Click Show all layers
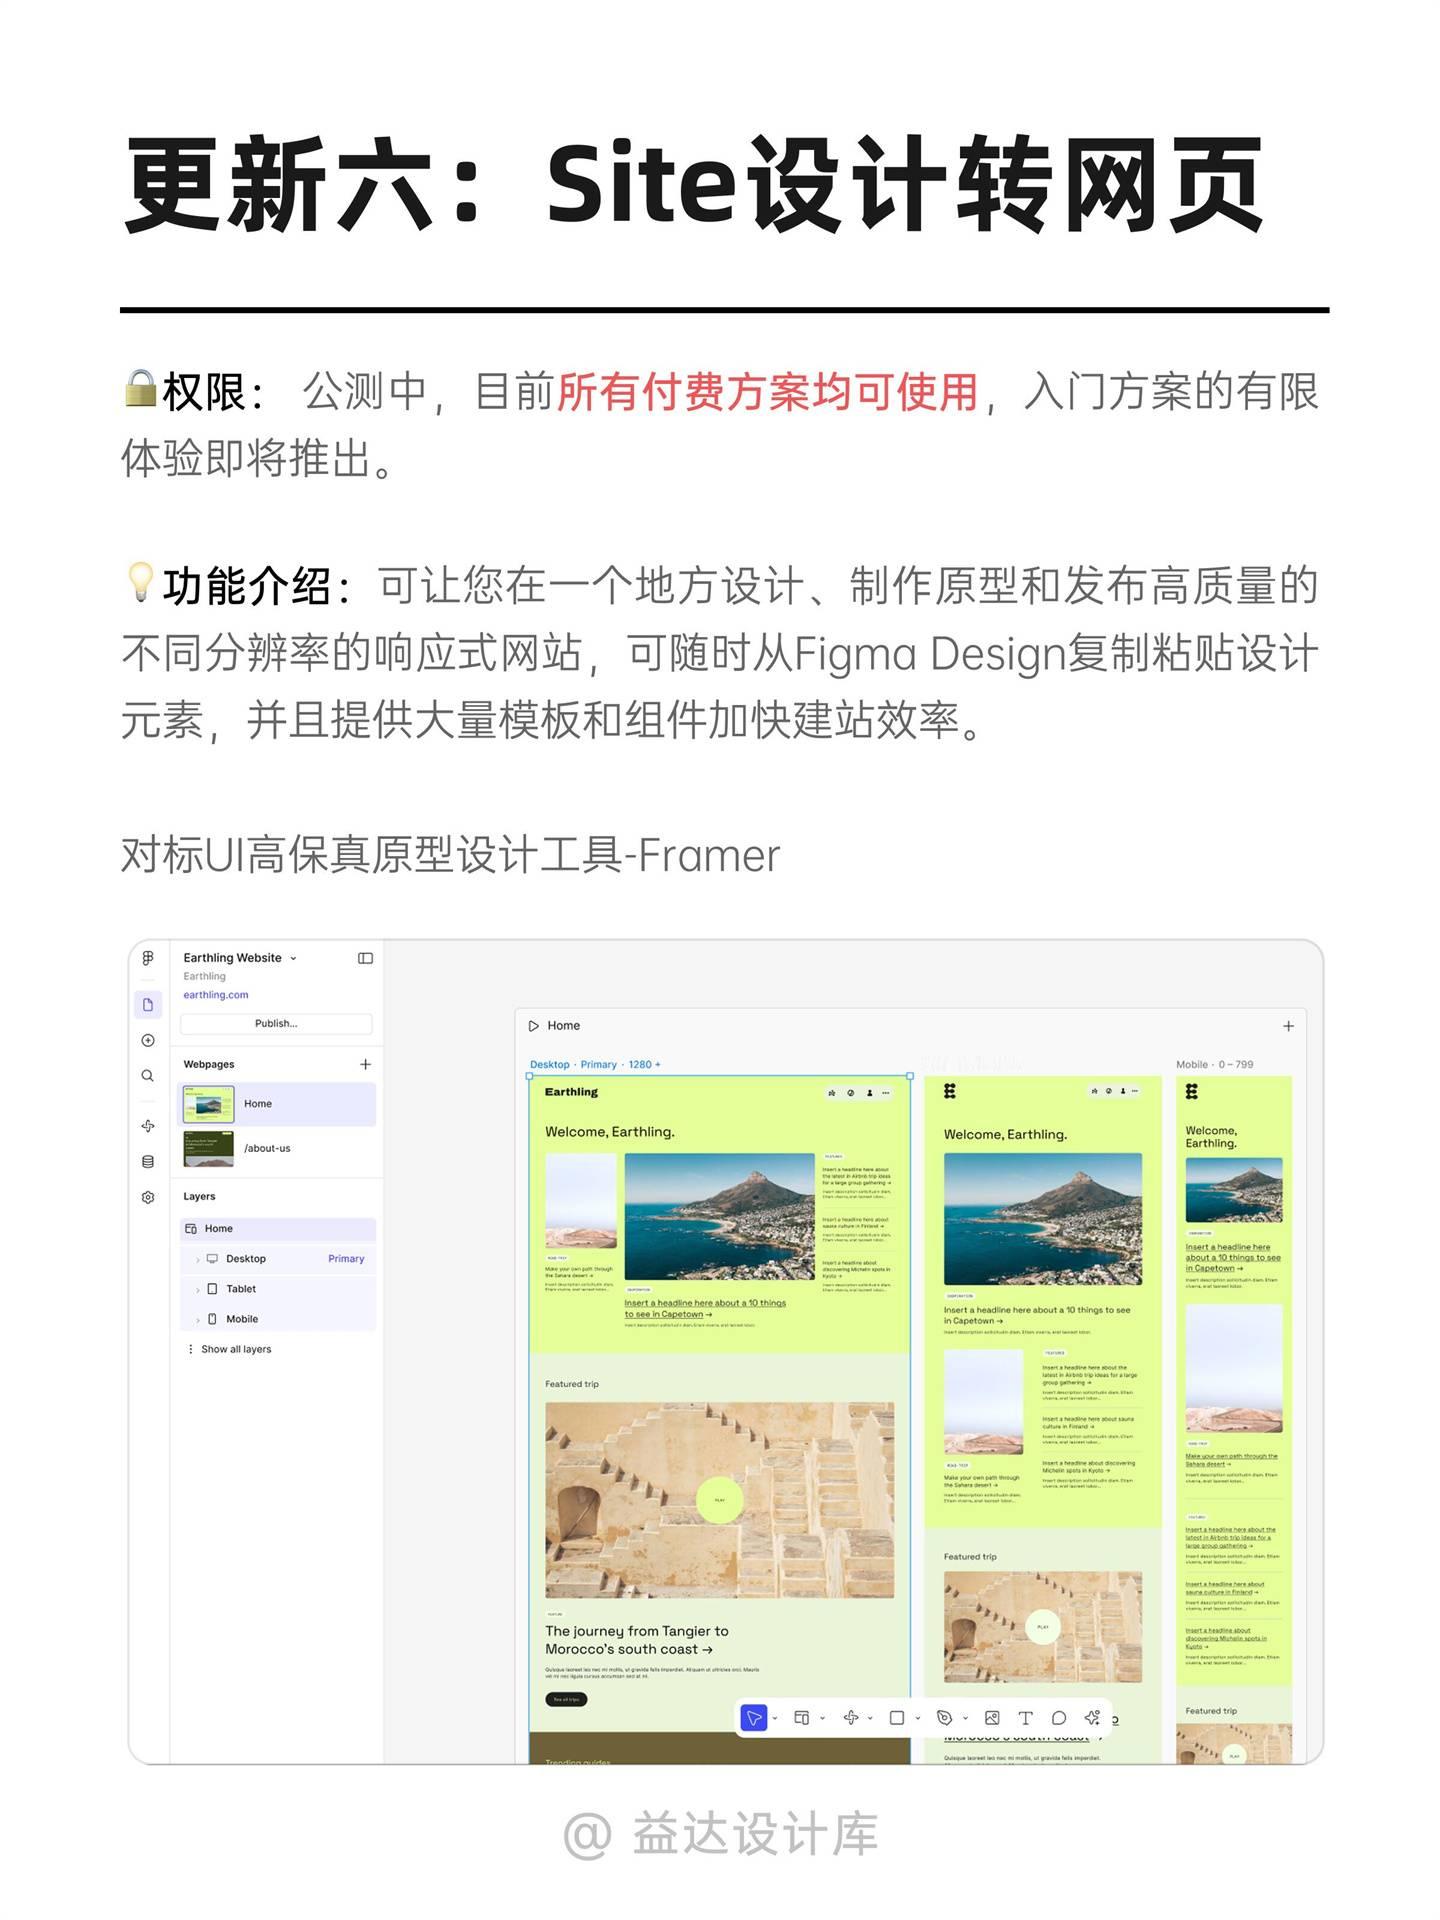This screenshot has height=1920, width=1440. click(236, 1349)
